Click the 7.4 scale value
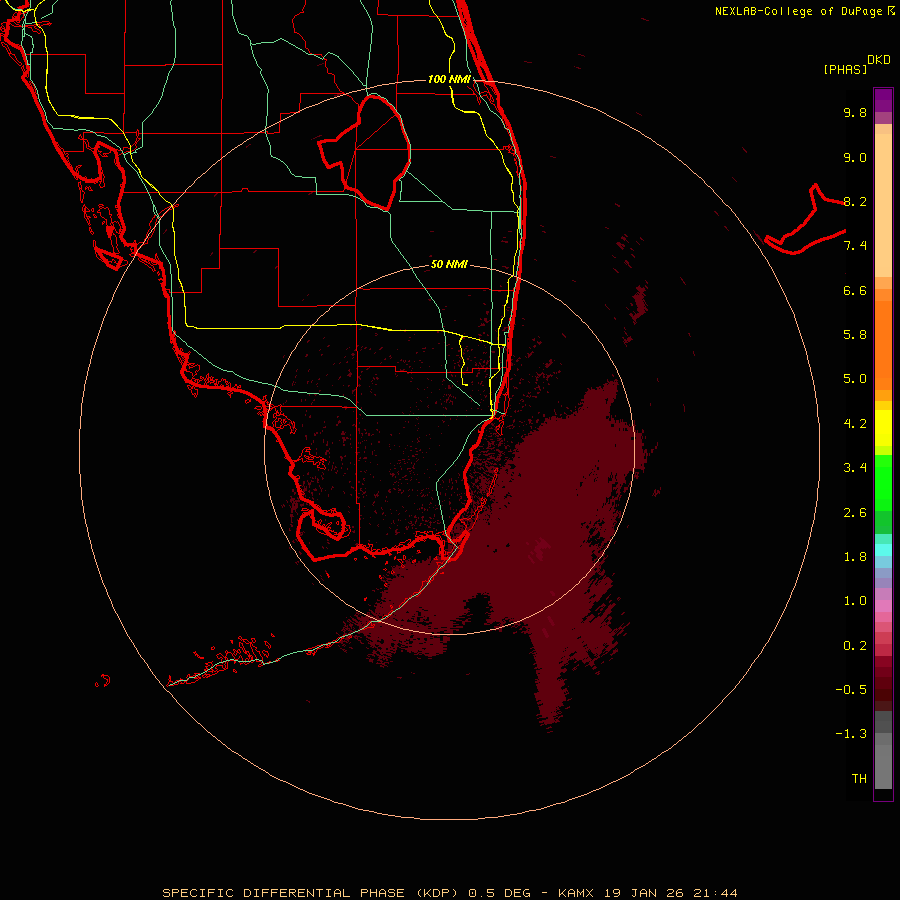Screen dimensions: 900x900 pyautogui.click(x=855, y=246)
